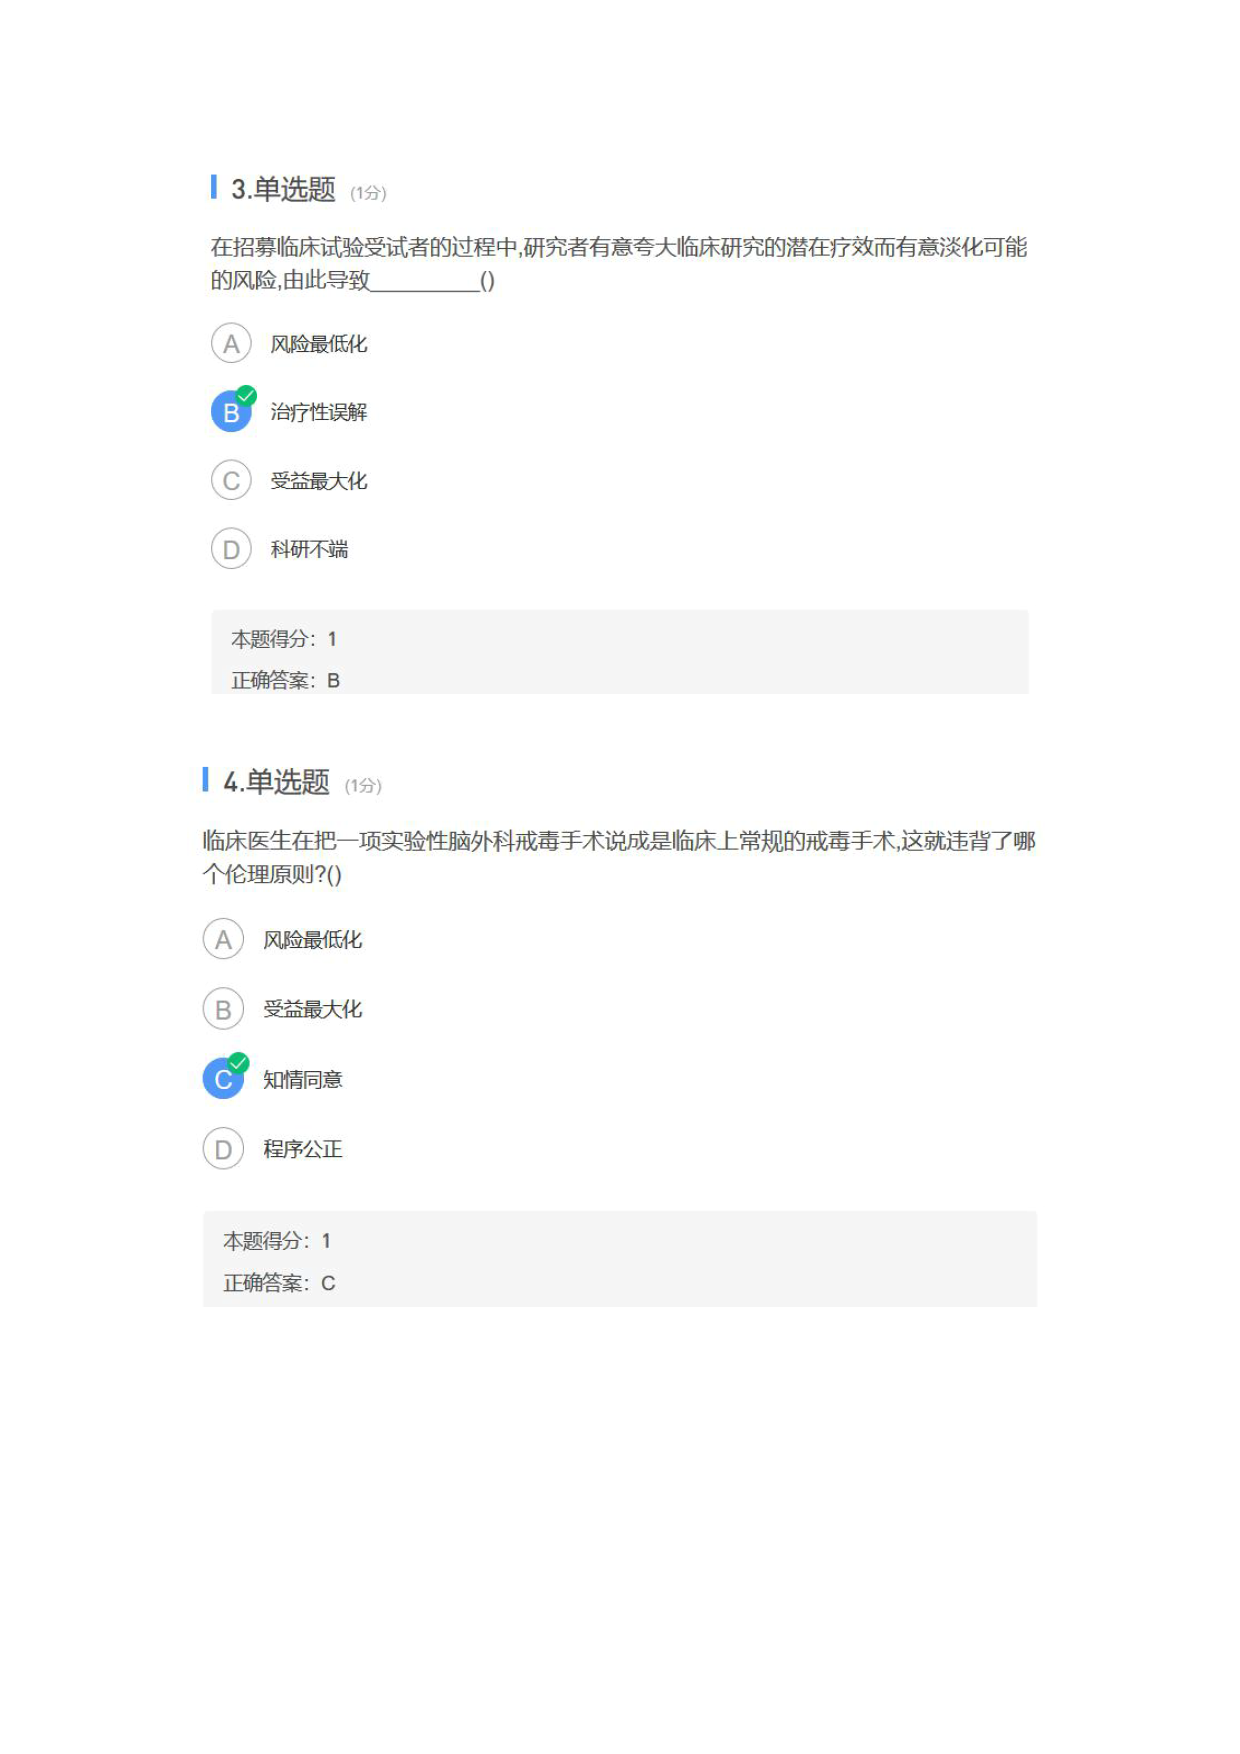
Task: Click the 3.单选题 heading
Action: (283, 189)
